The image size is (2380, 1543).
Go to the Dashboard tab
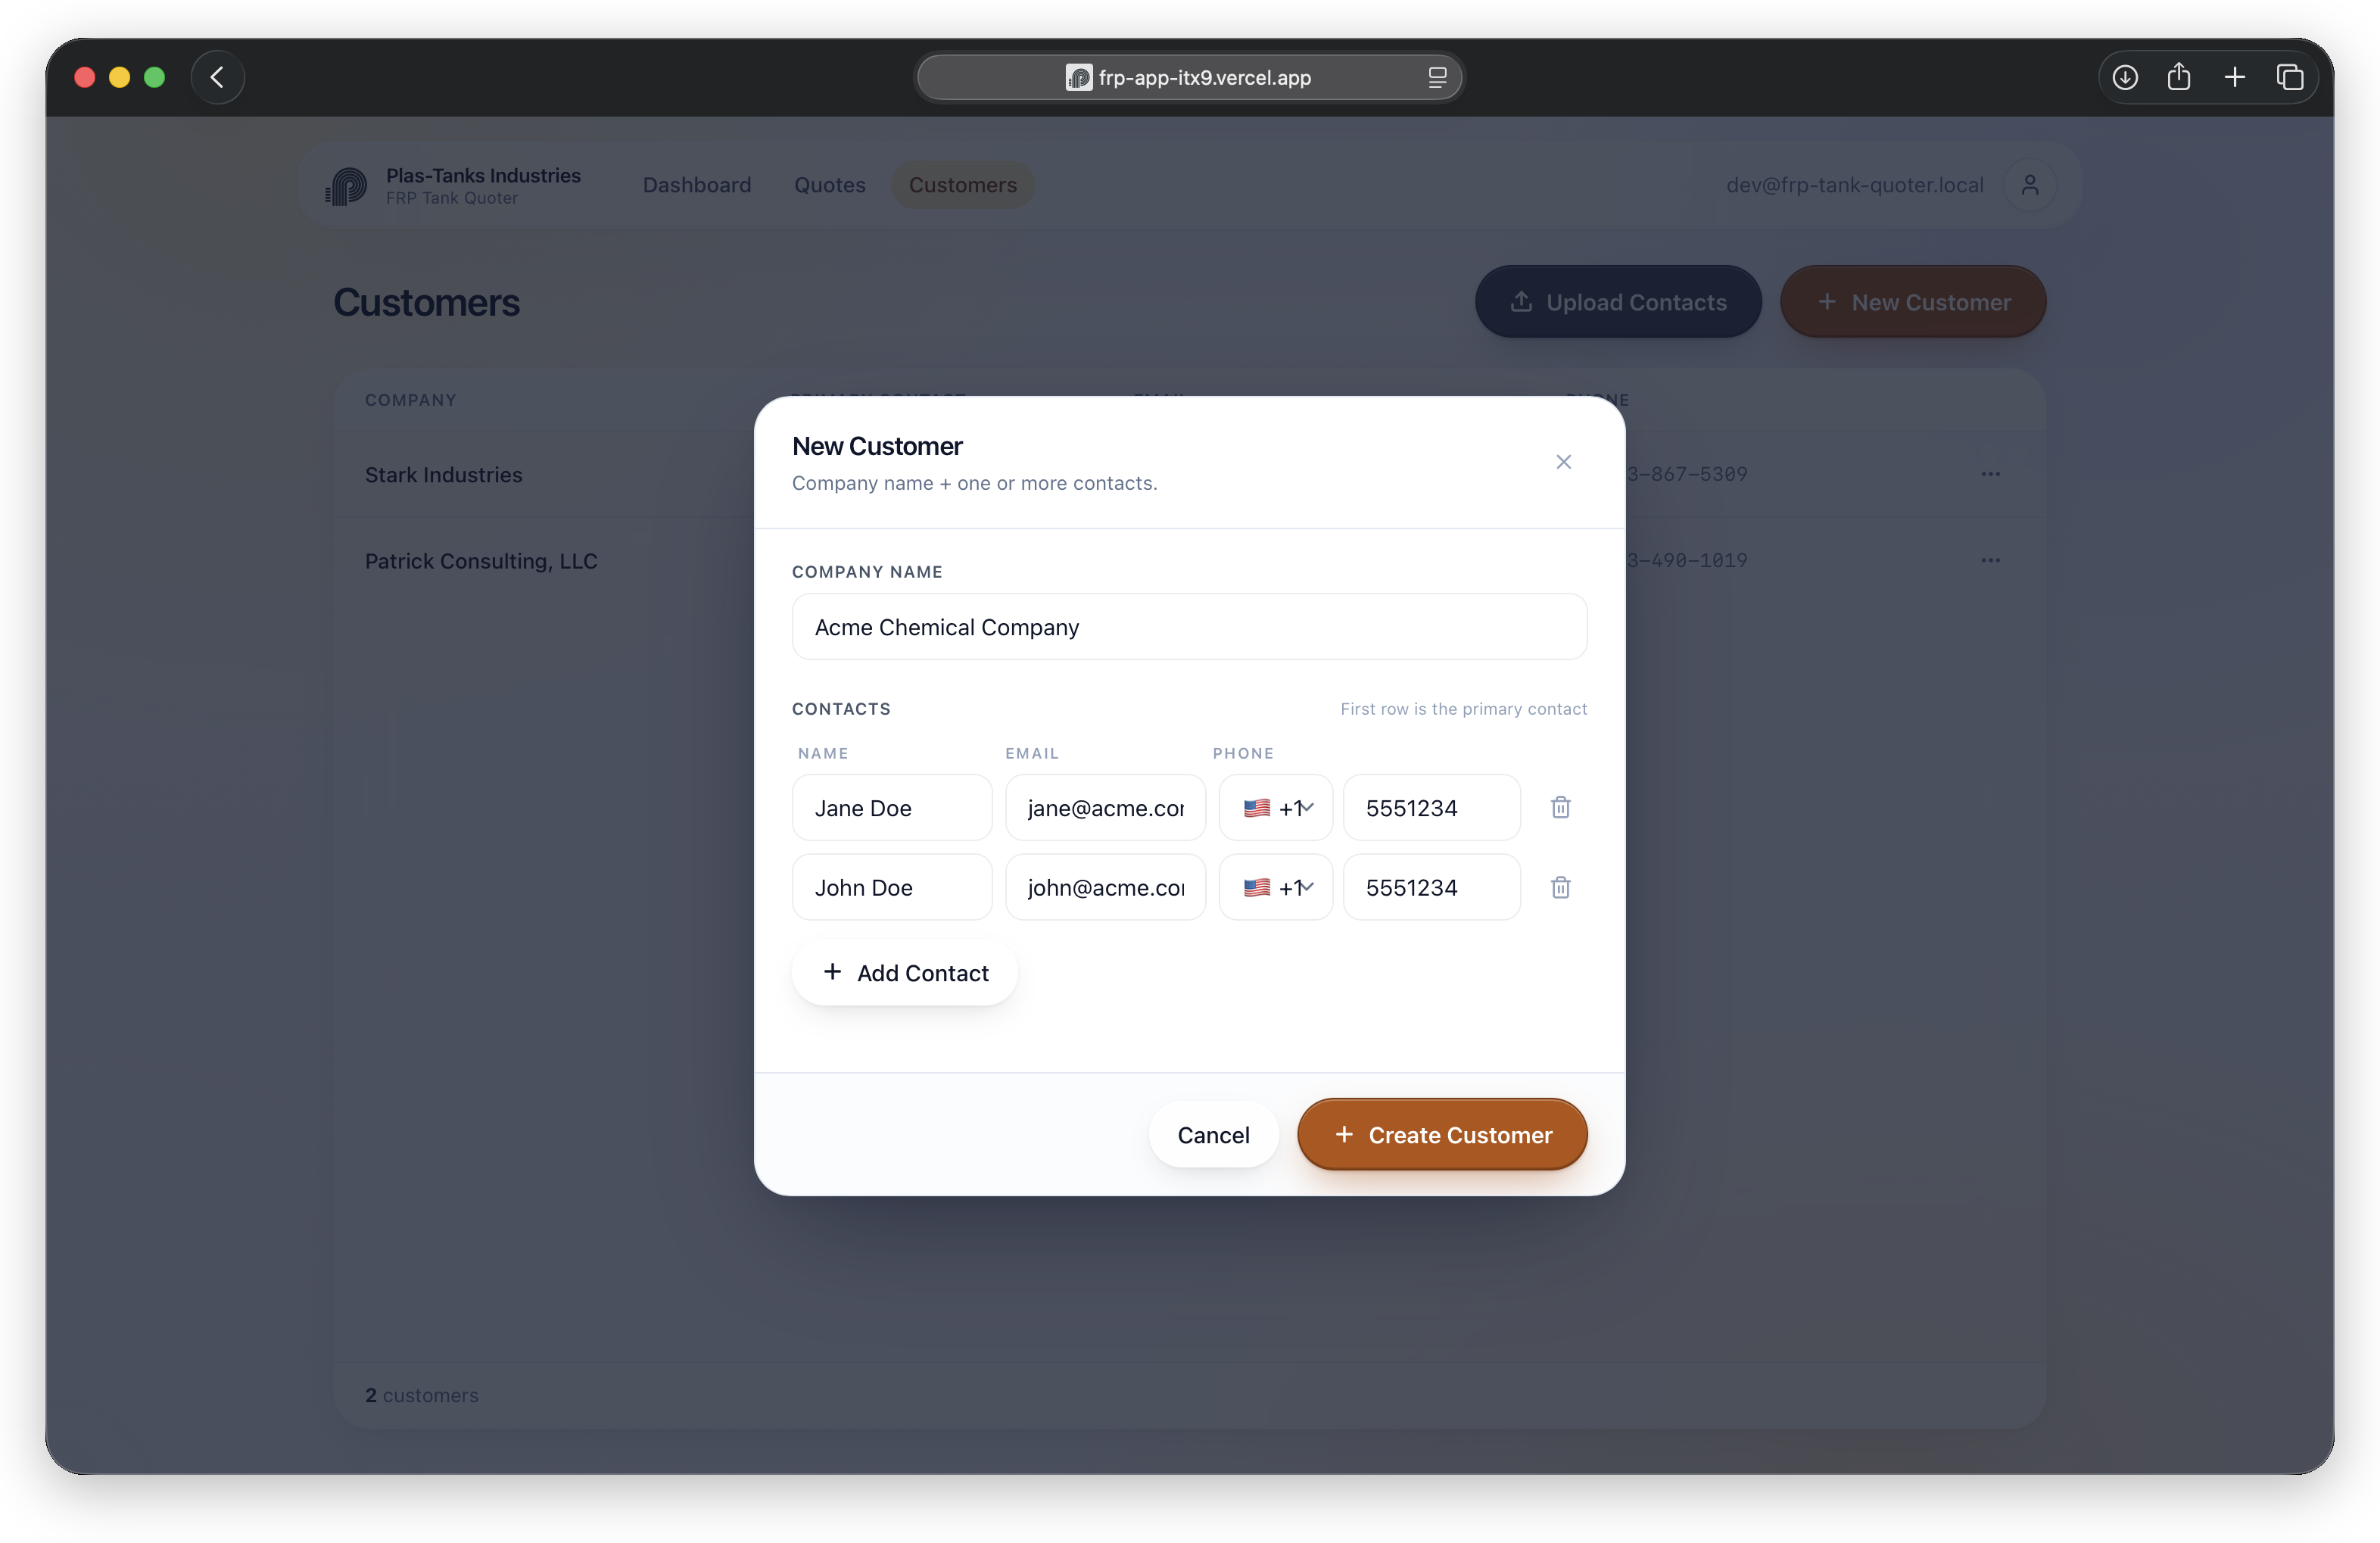697,185
